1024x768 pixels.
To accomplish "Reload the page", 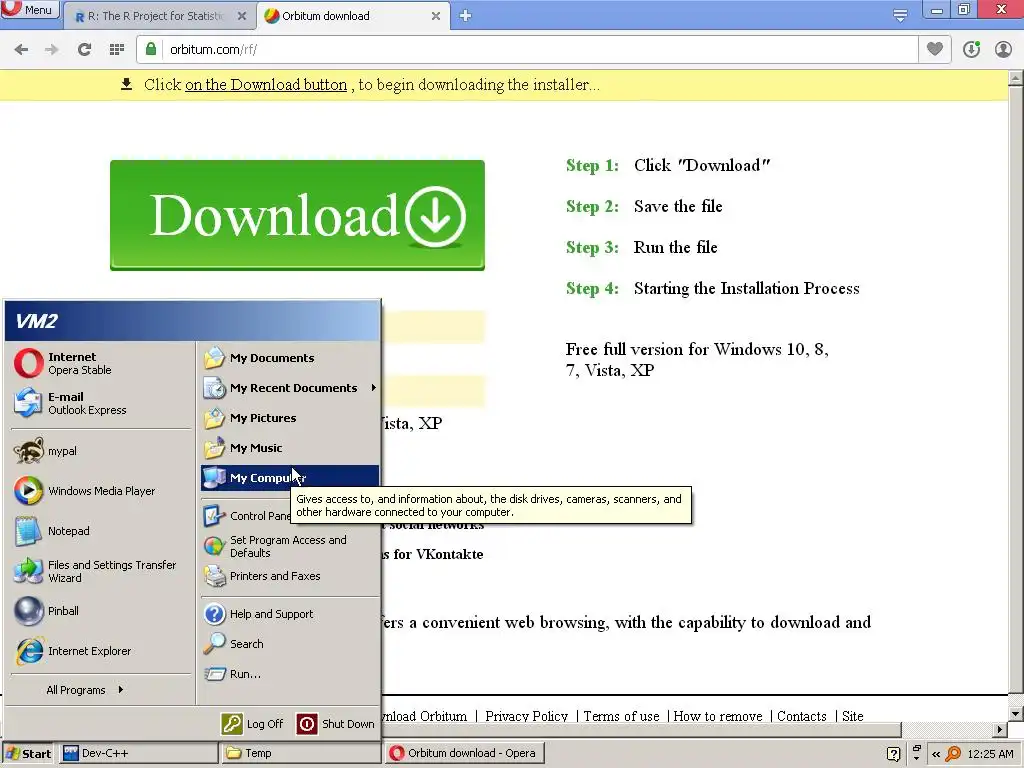I will pyautogui.click(x=84, y=50).
